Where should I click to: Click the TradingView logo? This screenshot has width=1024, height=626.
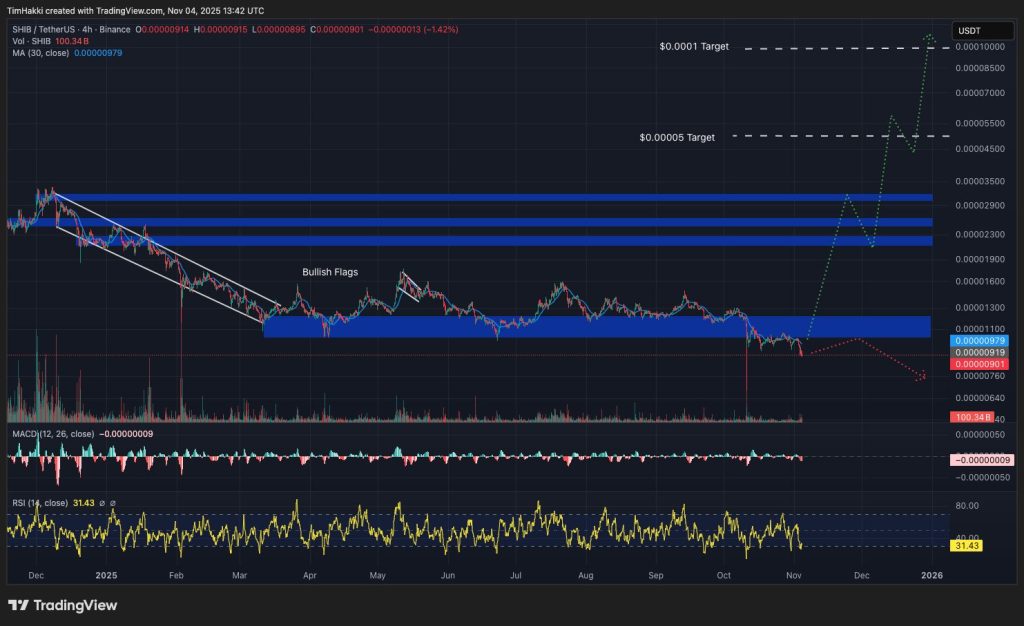[x=60, y=605]
